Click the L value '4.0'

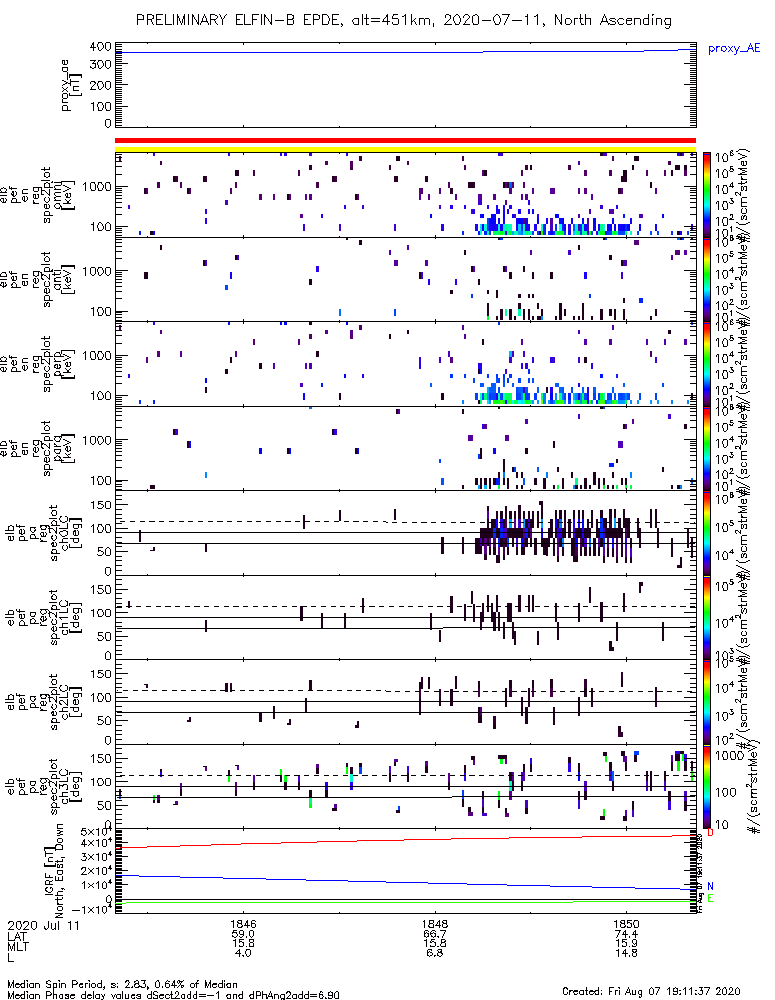243,953
